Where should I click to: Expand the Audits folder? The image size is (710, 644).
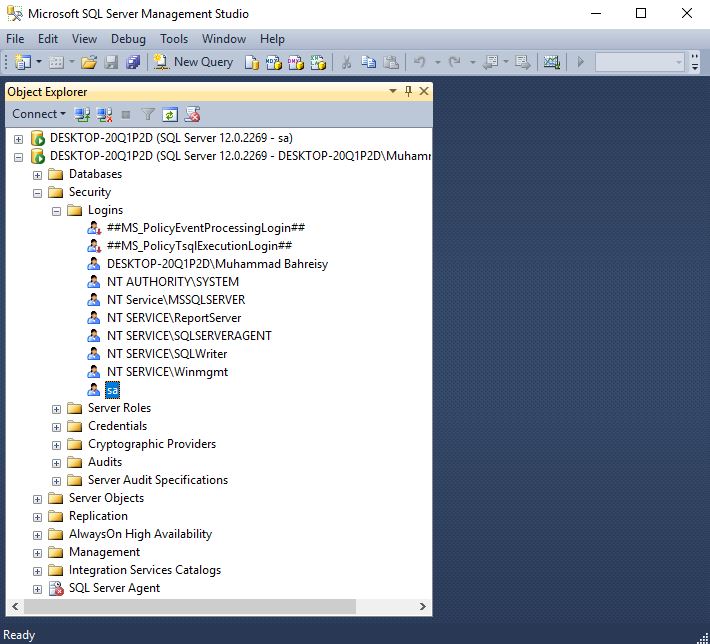(x=56, y=463)
